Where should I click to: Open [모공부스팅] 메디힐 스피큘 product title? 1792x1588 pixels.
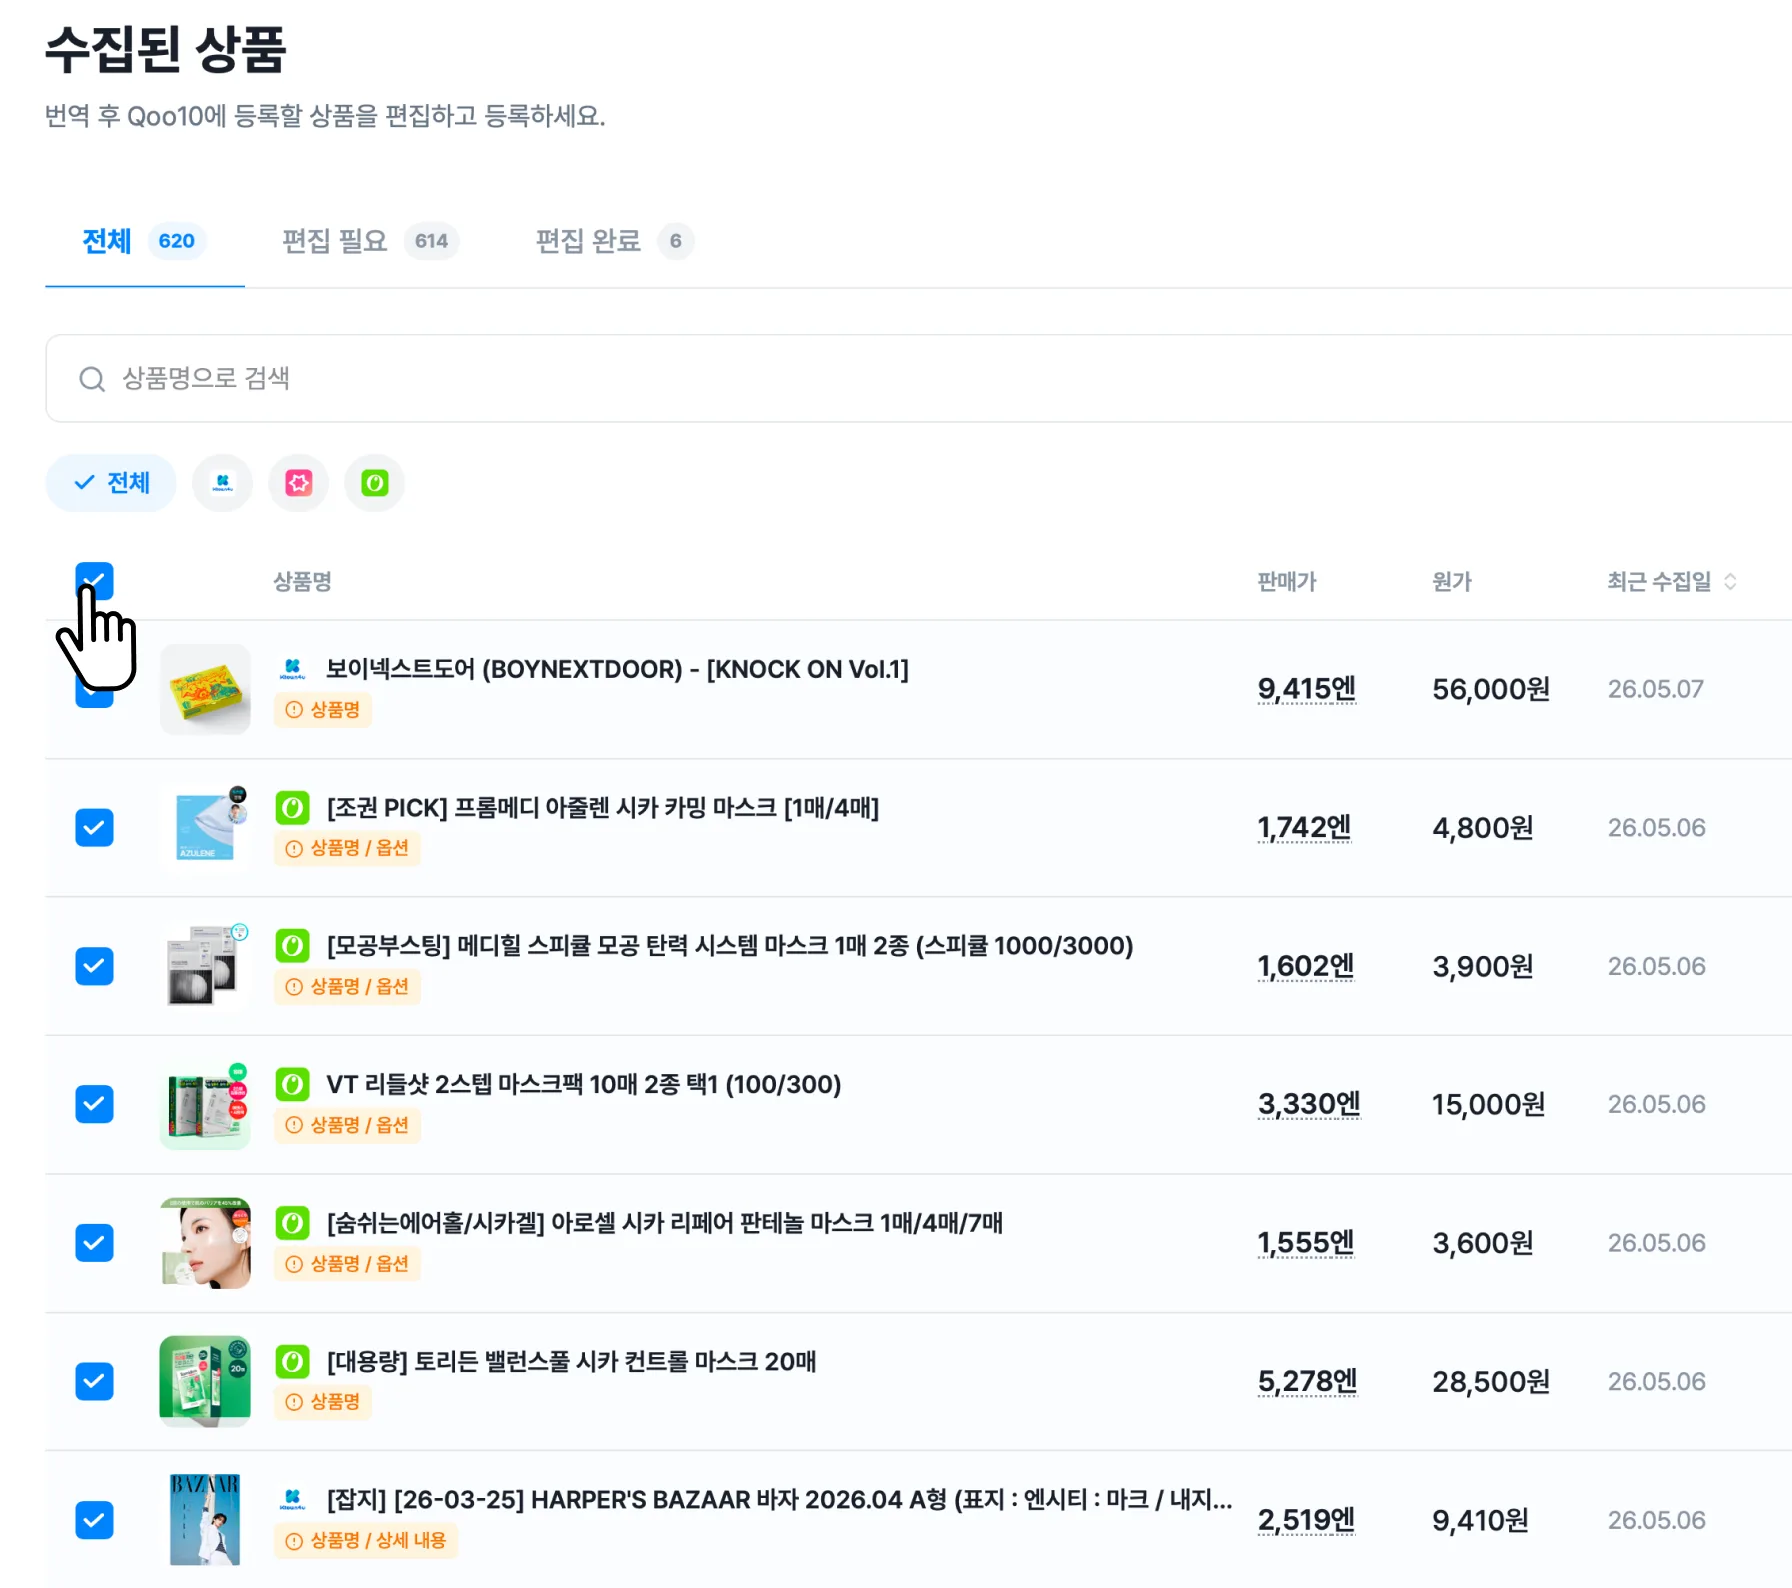click(729, 945)
